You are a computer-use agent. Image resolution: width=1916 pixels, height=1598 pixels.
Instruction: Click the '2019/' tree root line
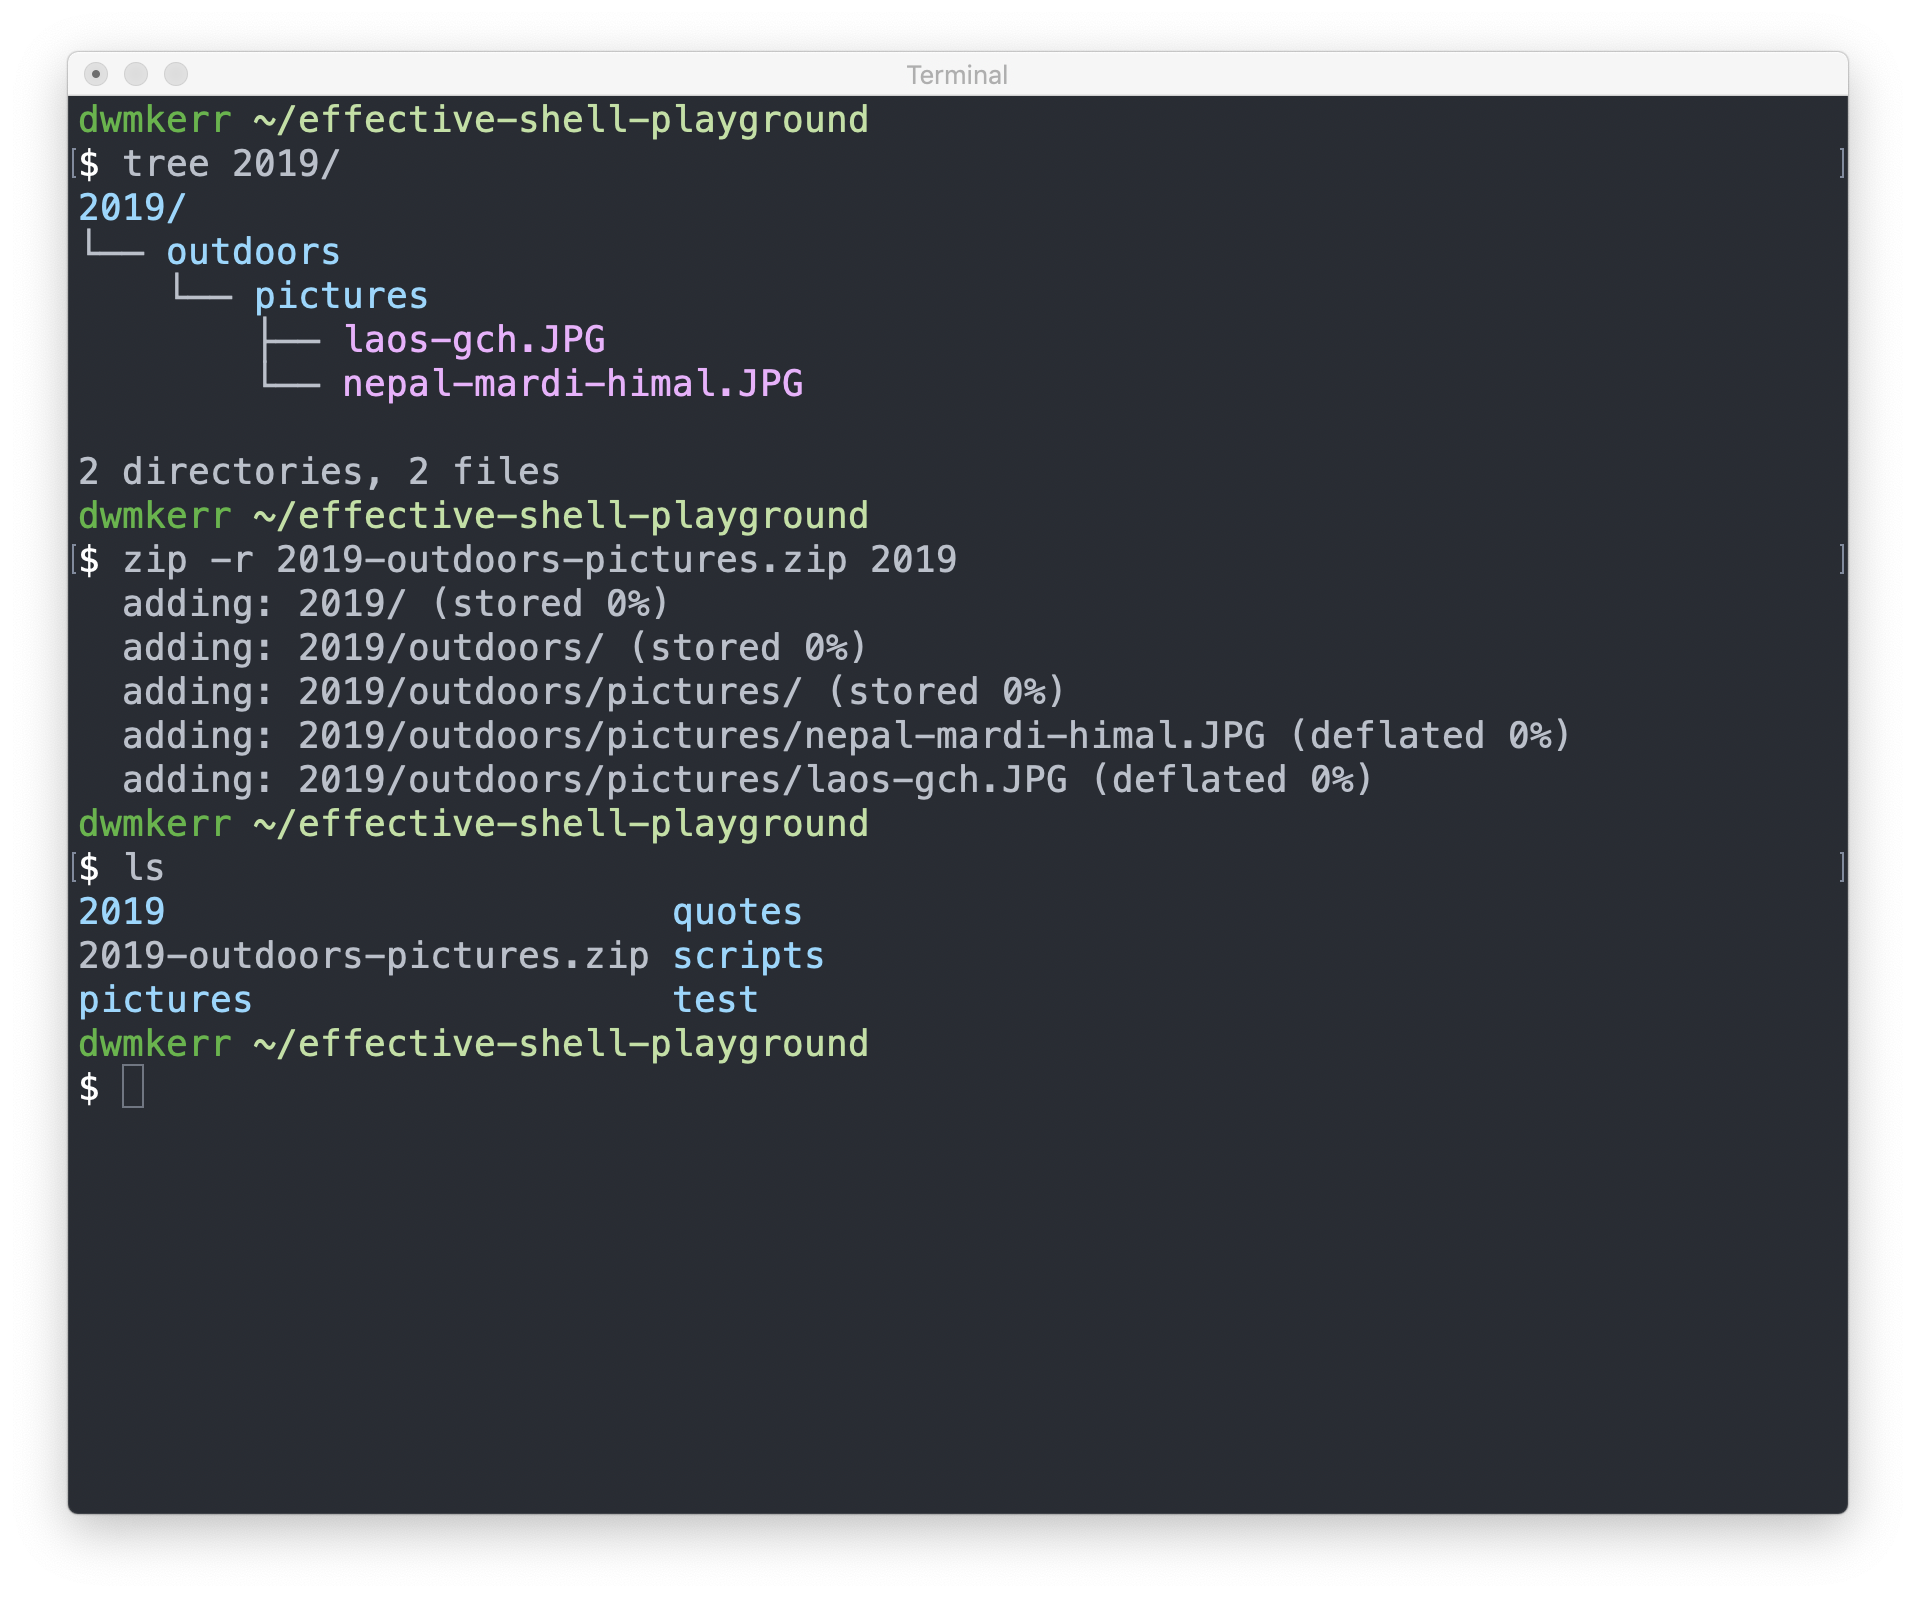click(x=132, y=207)
